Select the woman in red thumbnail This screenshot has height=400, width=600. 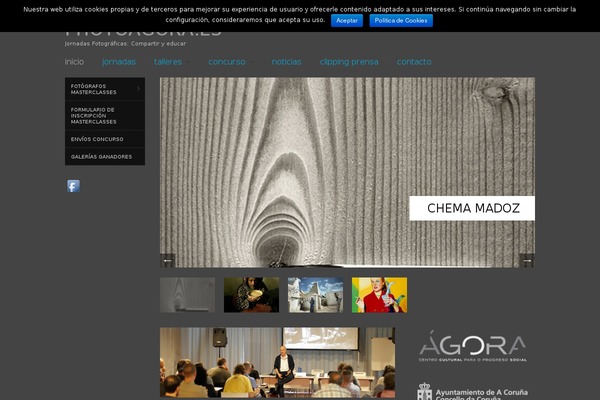380,295
